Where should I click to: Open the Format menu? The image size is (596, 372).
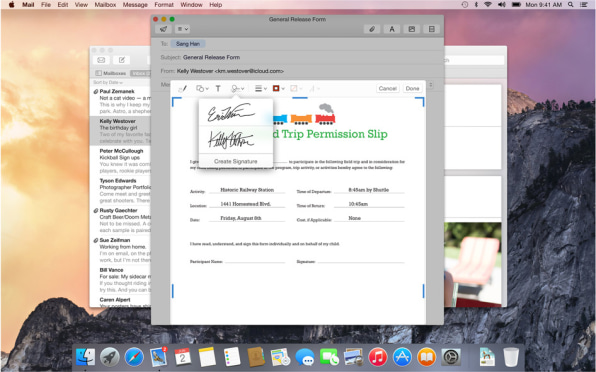pos(164,5)
